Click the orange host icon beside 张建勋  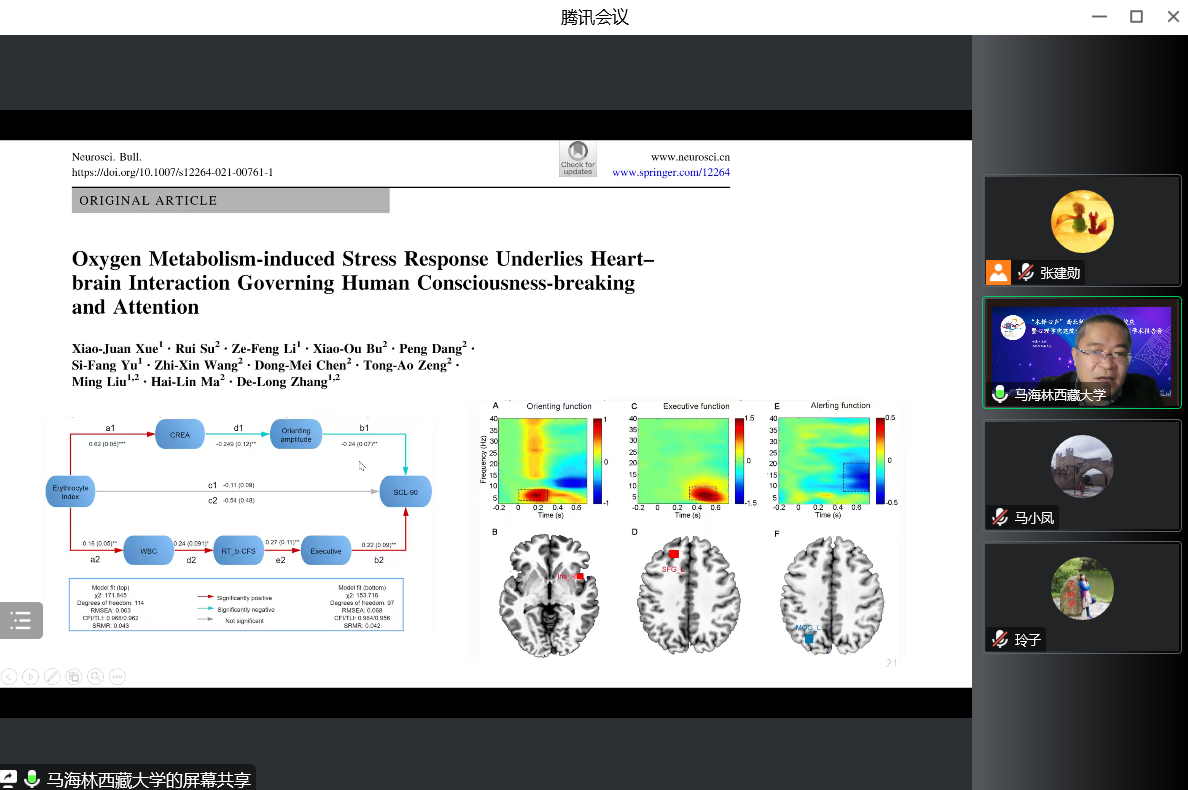[x=998, y=272]
